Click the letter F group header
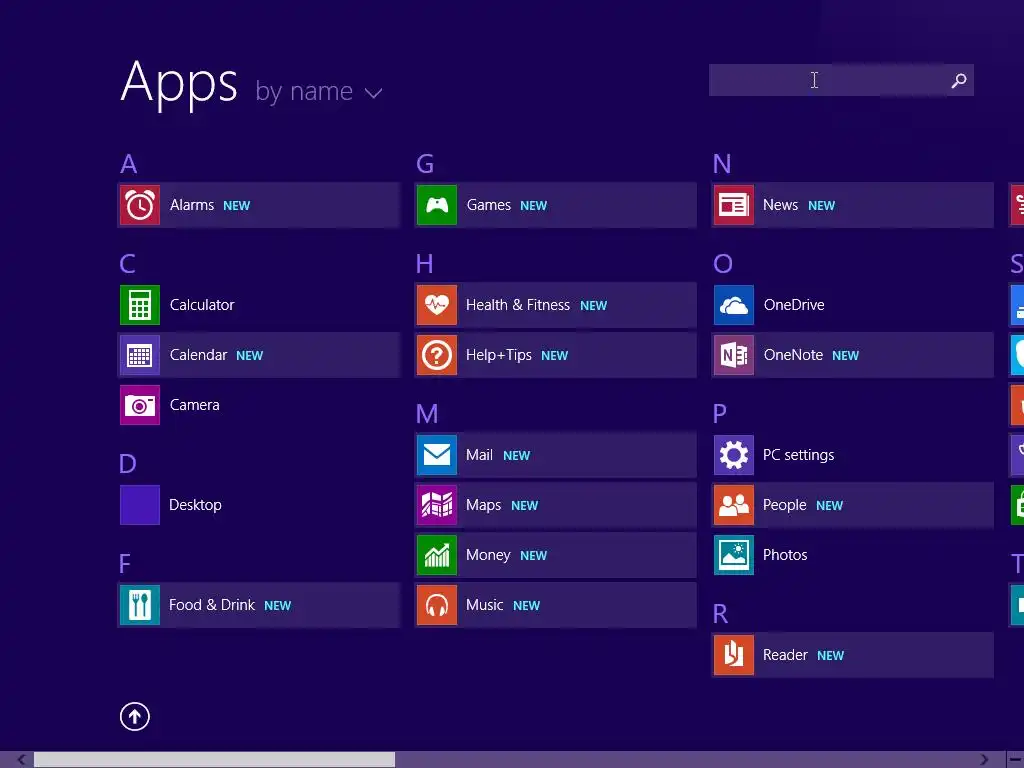The image size is (1024, 768). [x=125, y=564]
